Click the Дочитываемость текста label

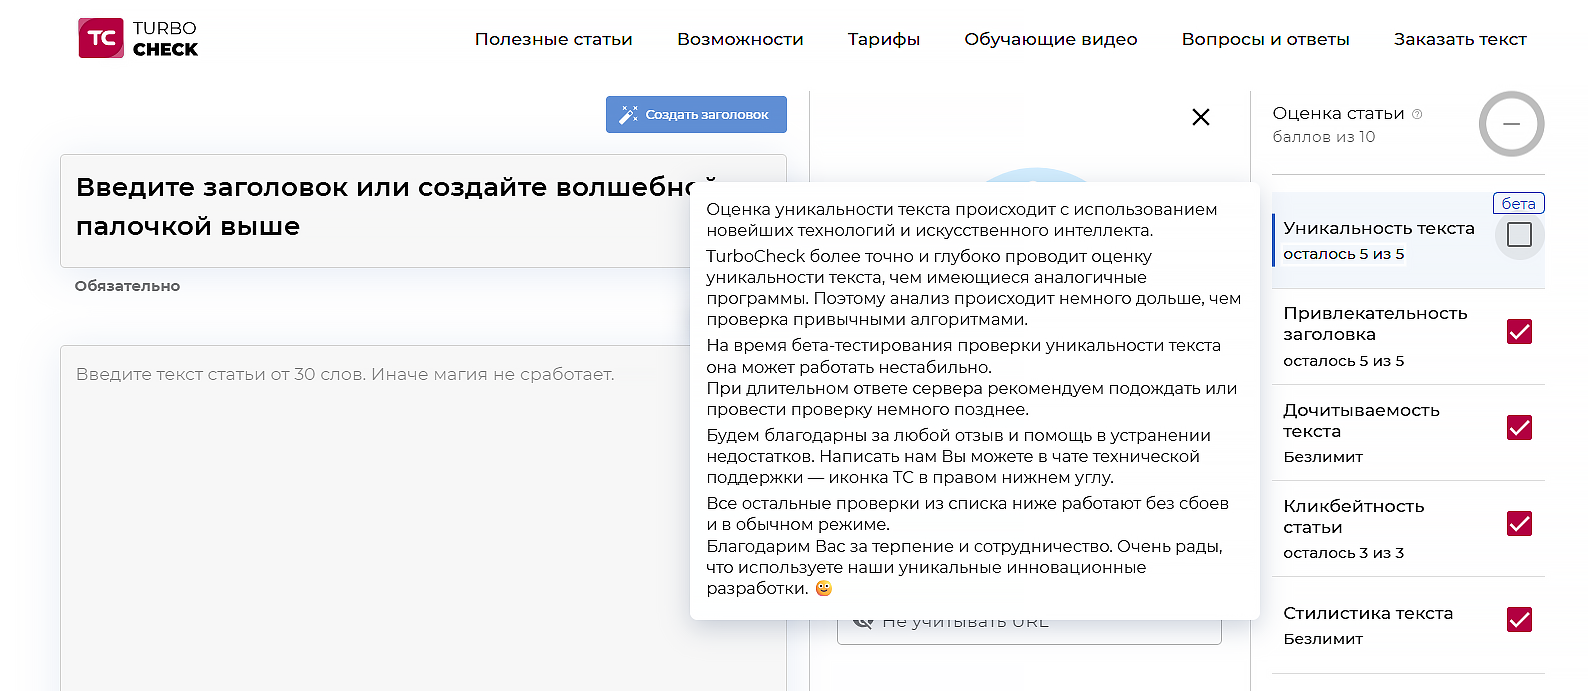point(1361,420)
